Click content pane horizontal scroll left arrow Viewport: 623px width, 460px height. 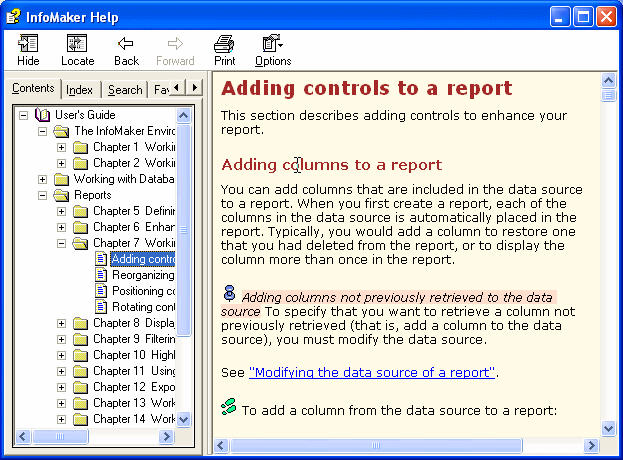pos(221,445)
